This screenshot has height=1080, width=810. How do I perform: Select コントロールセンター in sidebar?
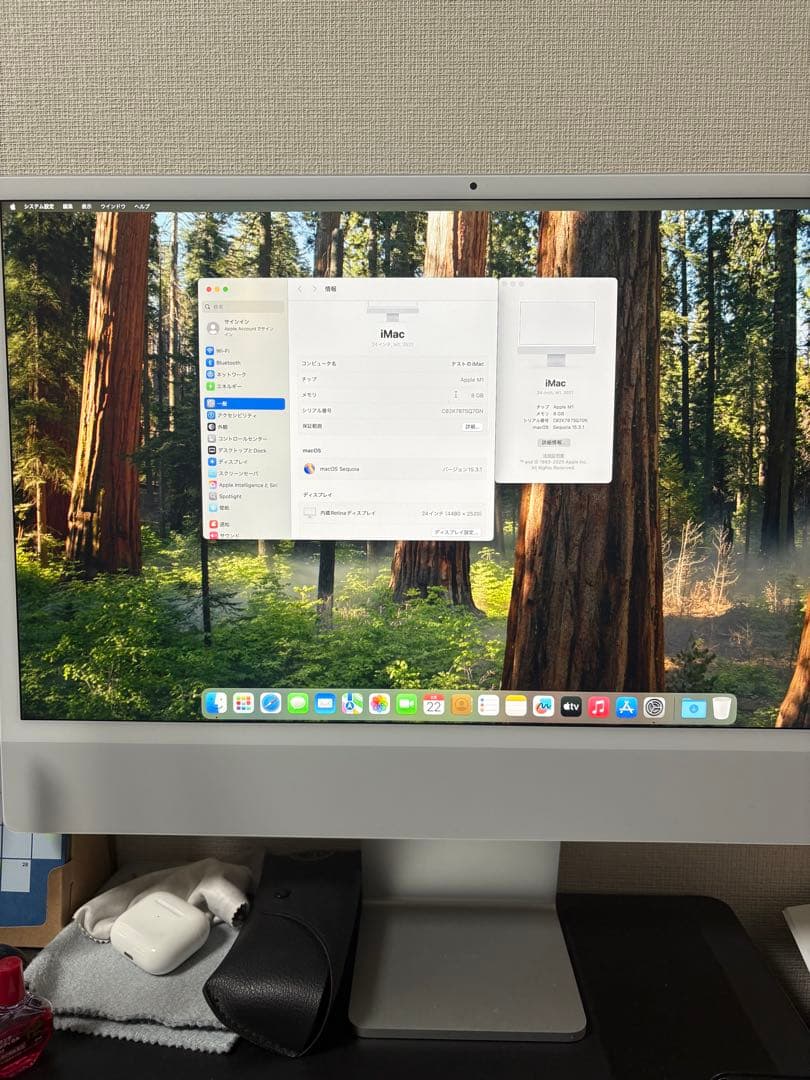click(x=248, y=440)
